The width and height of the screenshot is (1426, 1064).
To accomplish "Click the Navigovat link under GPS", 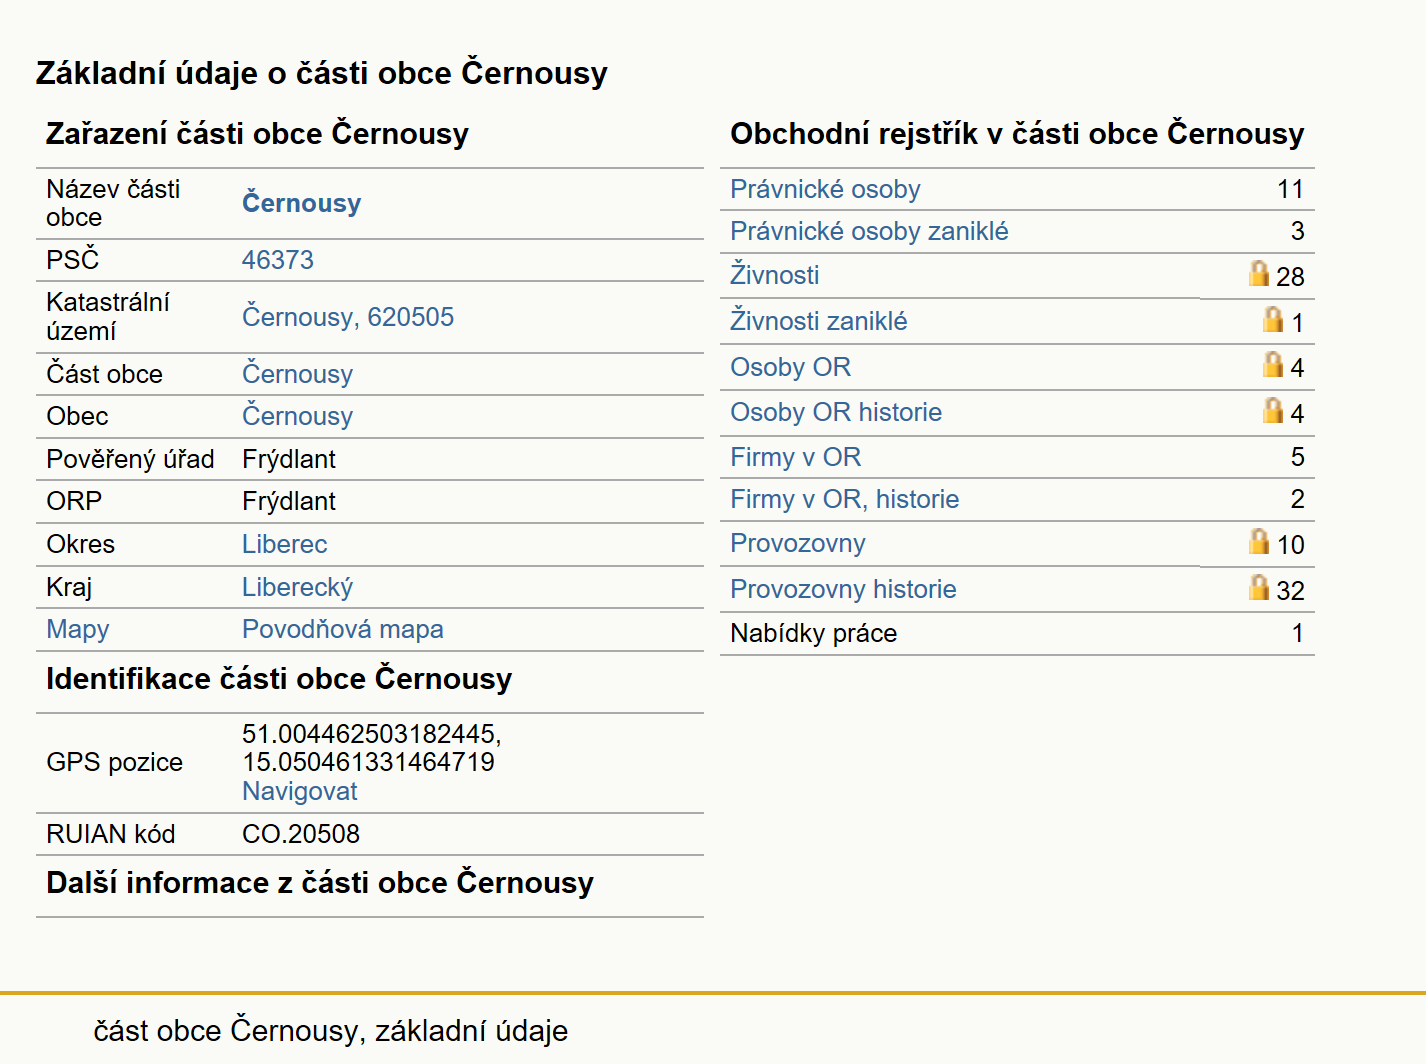I will (x=299, y=791).
